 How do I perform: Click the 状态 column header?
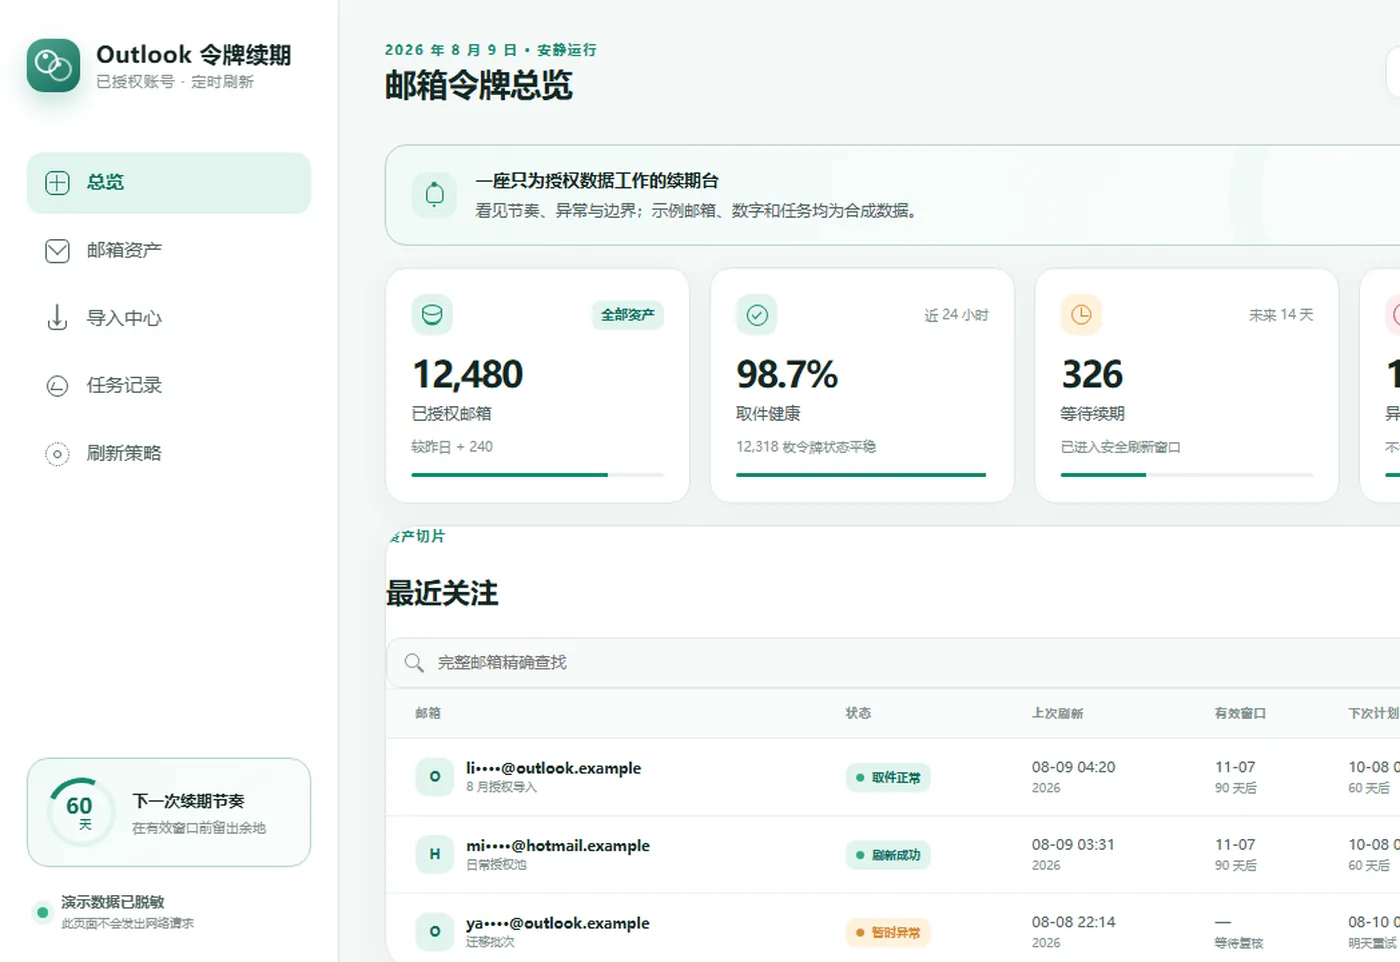point(858,713)
